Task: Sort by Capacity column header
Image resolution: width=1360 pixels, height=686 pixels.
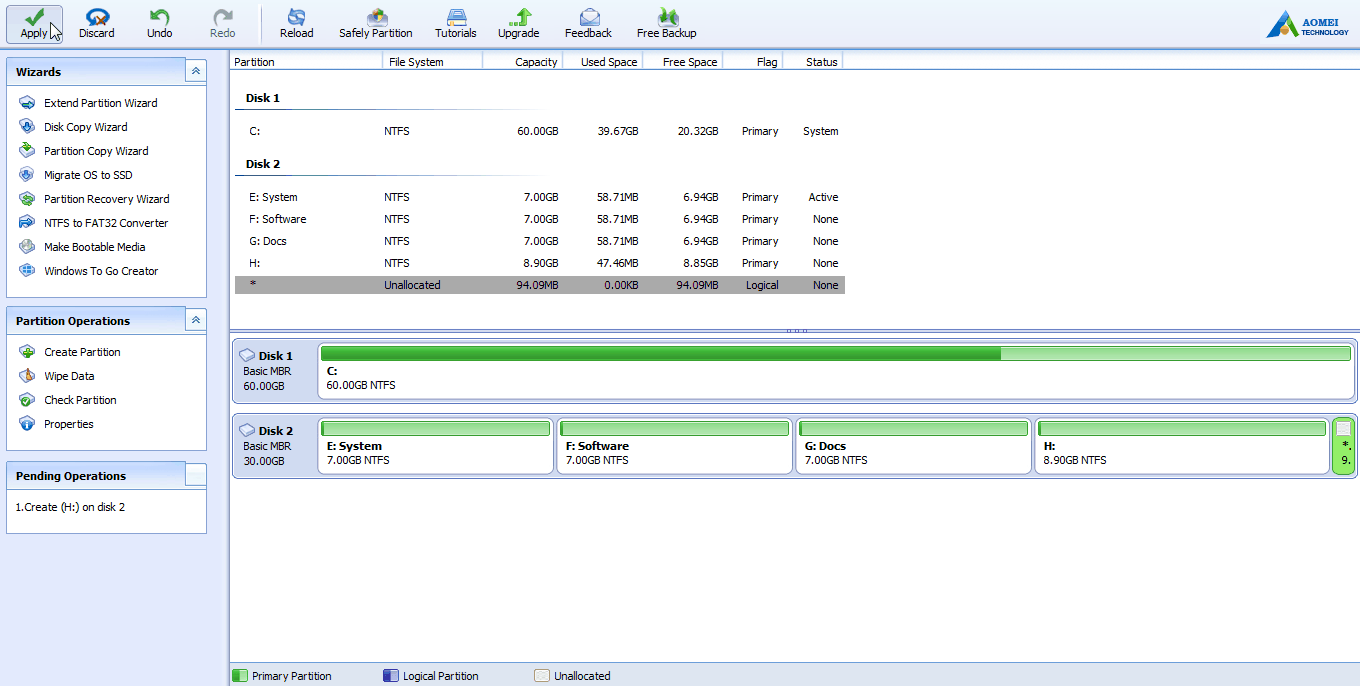Action: pos(522,61)
